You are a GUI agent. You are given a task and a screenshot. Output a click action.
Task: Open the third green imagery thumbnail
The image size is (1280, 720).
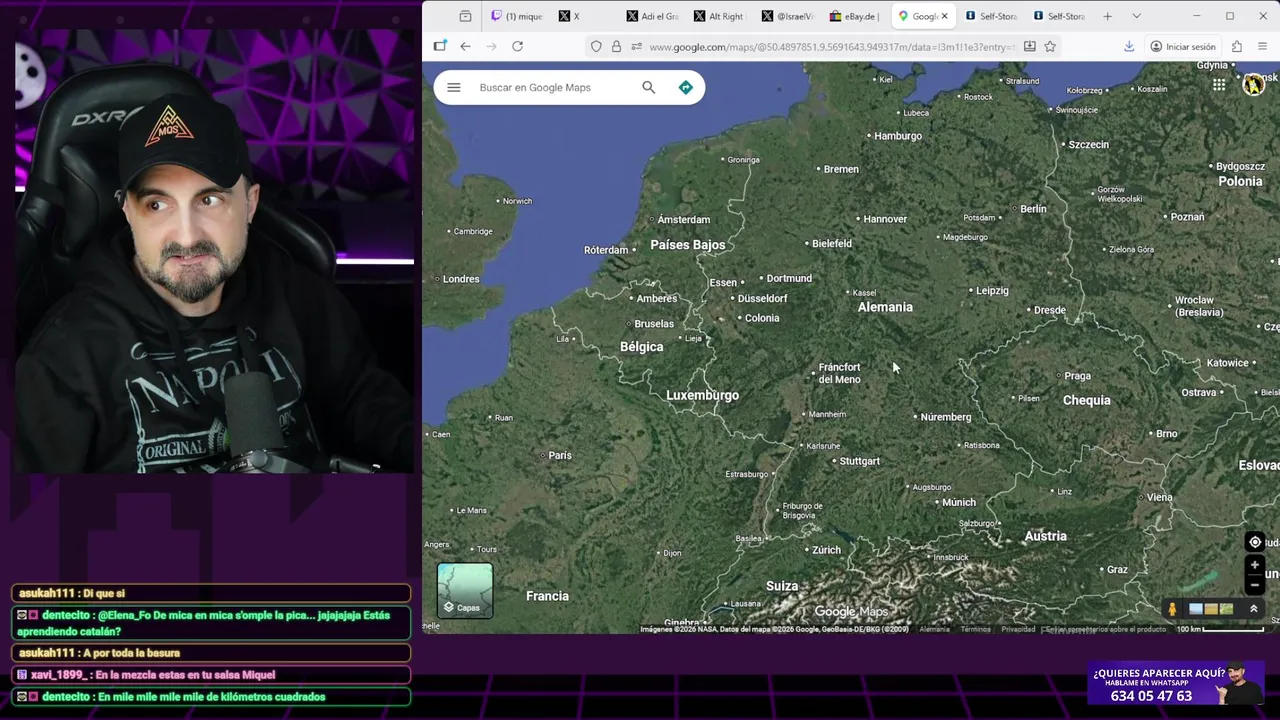click(x=1226, y=609)
